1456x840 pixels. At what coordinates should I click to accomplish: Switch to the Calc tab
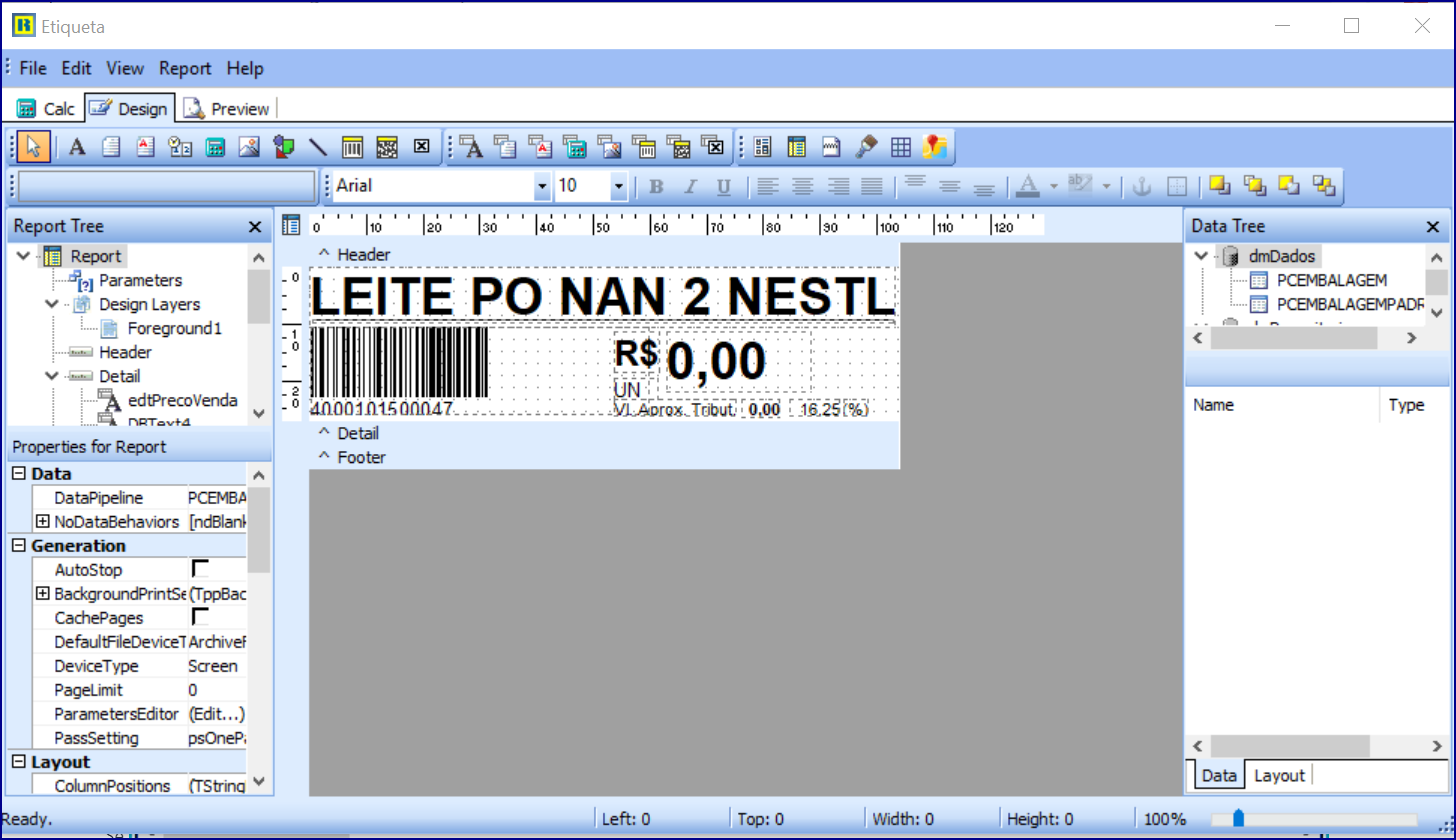pos(46,108)
